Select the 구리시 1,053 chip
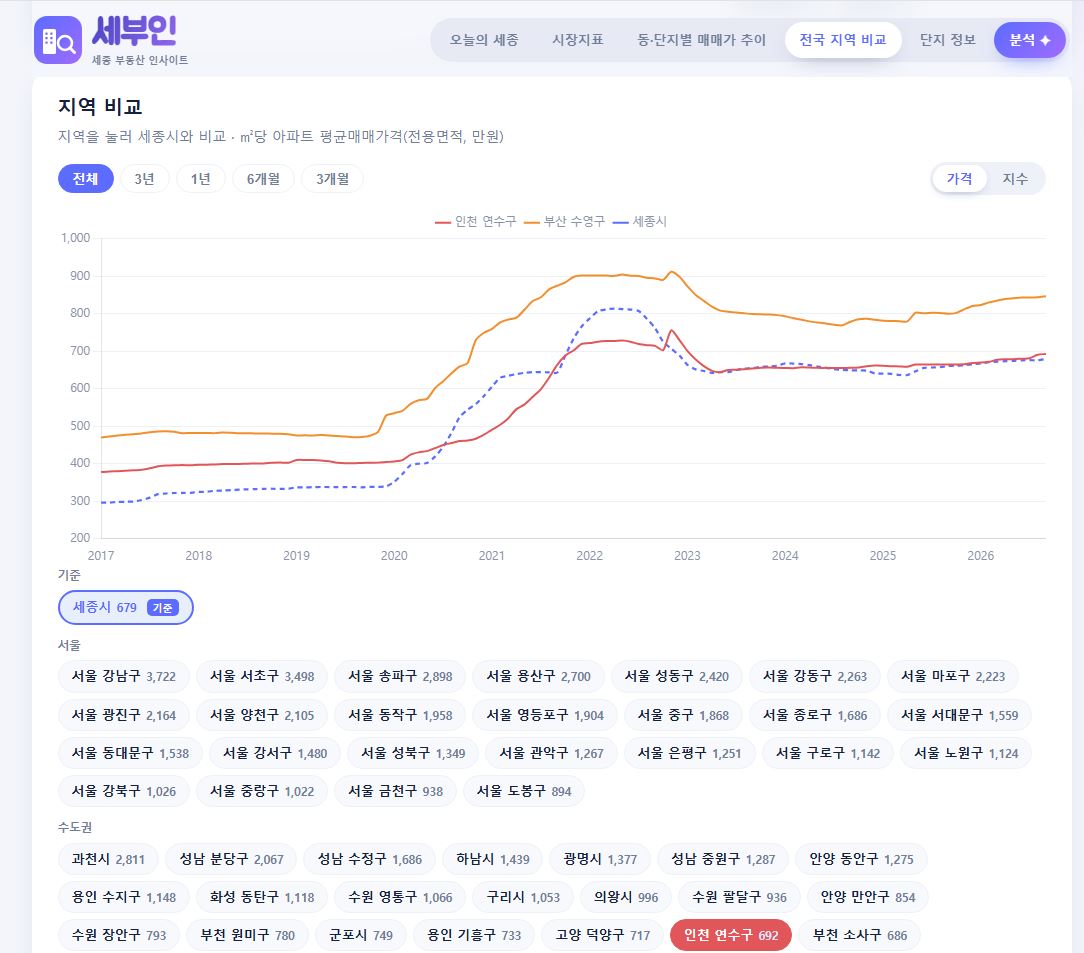Image resolution: width=1084 pixels, height=953 pixels. click(x=523, y=898)
